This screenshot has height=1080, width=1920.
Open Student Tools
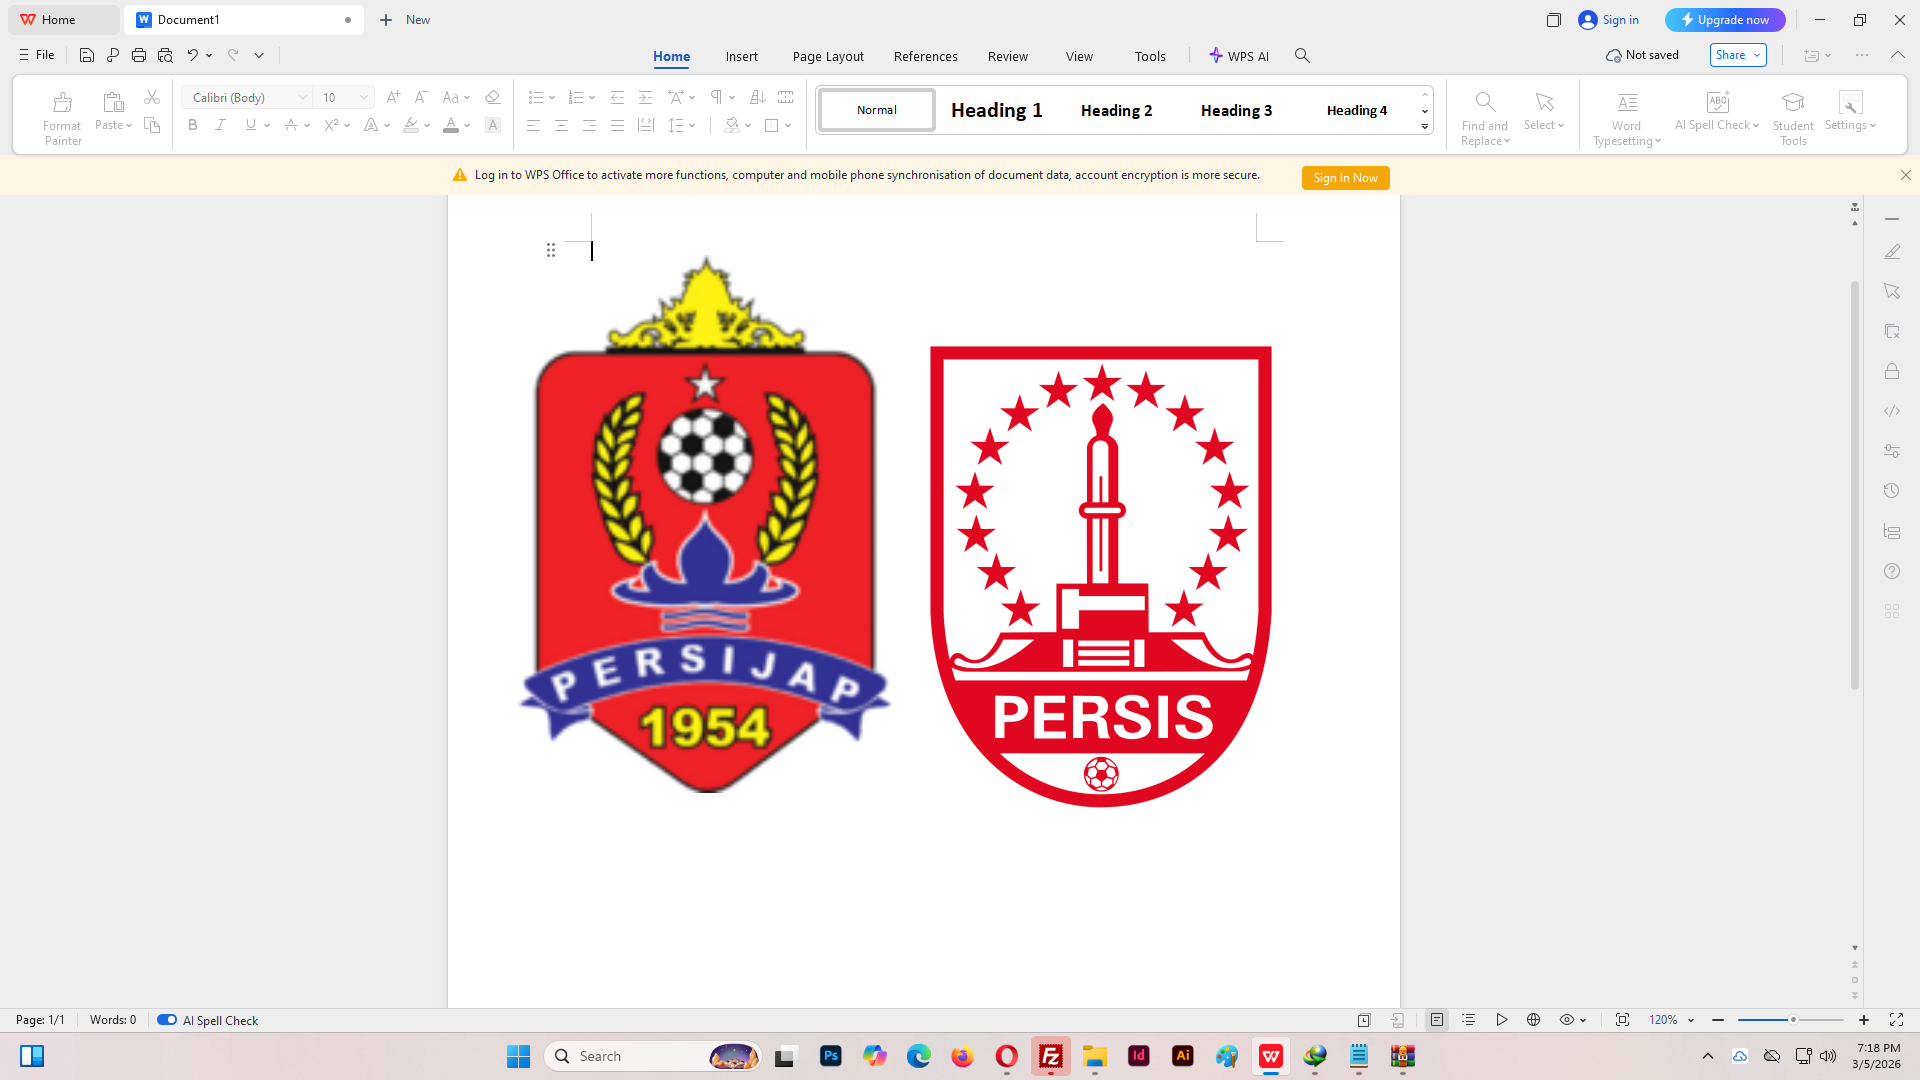click(1793, 118)
